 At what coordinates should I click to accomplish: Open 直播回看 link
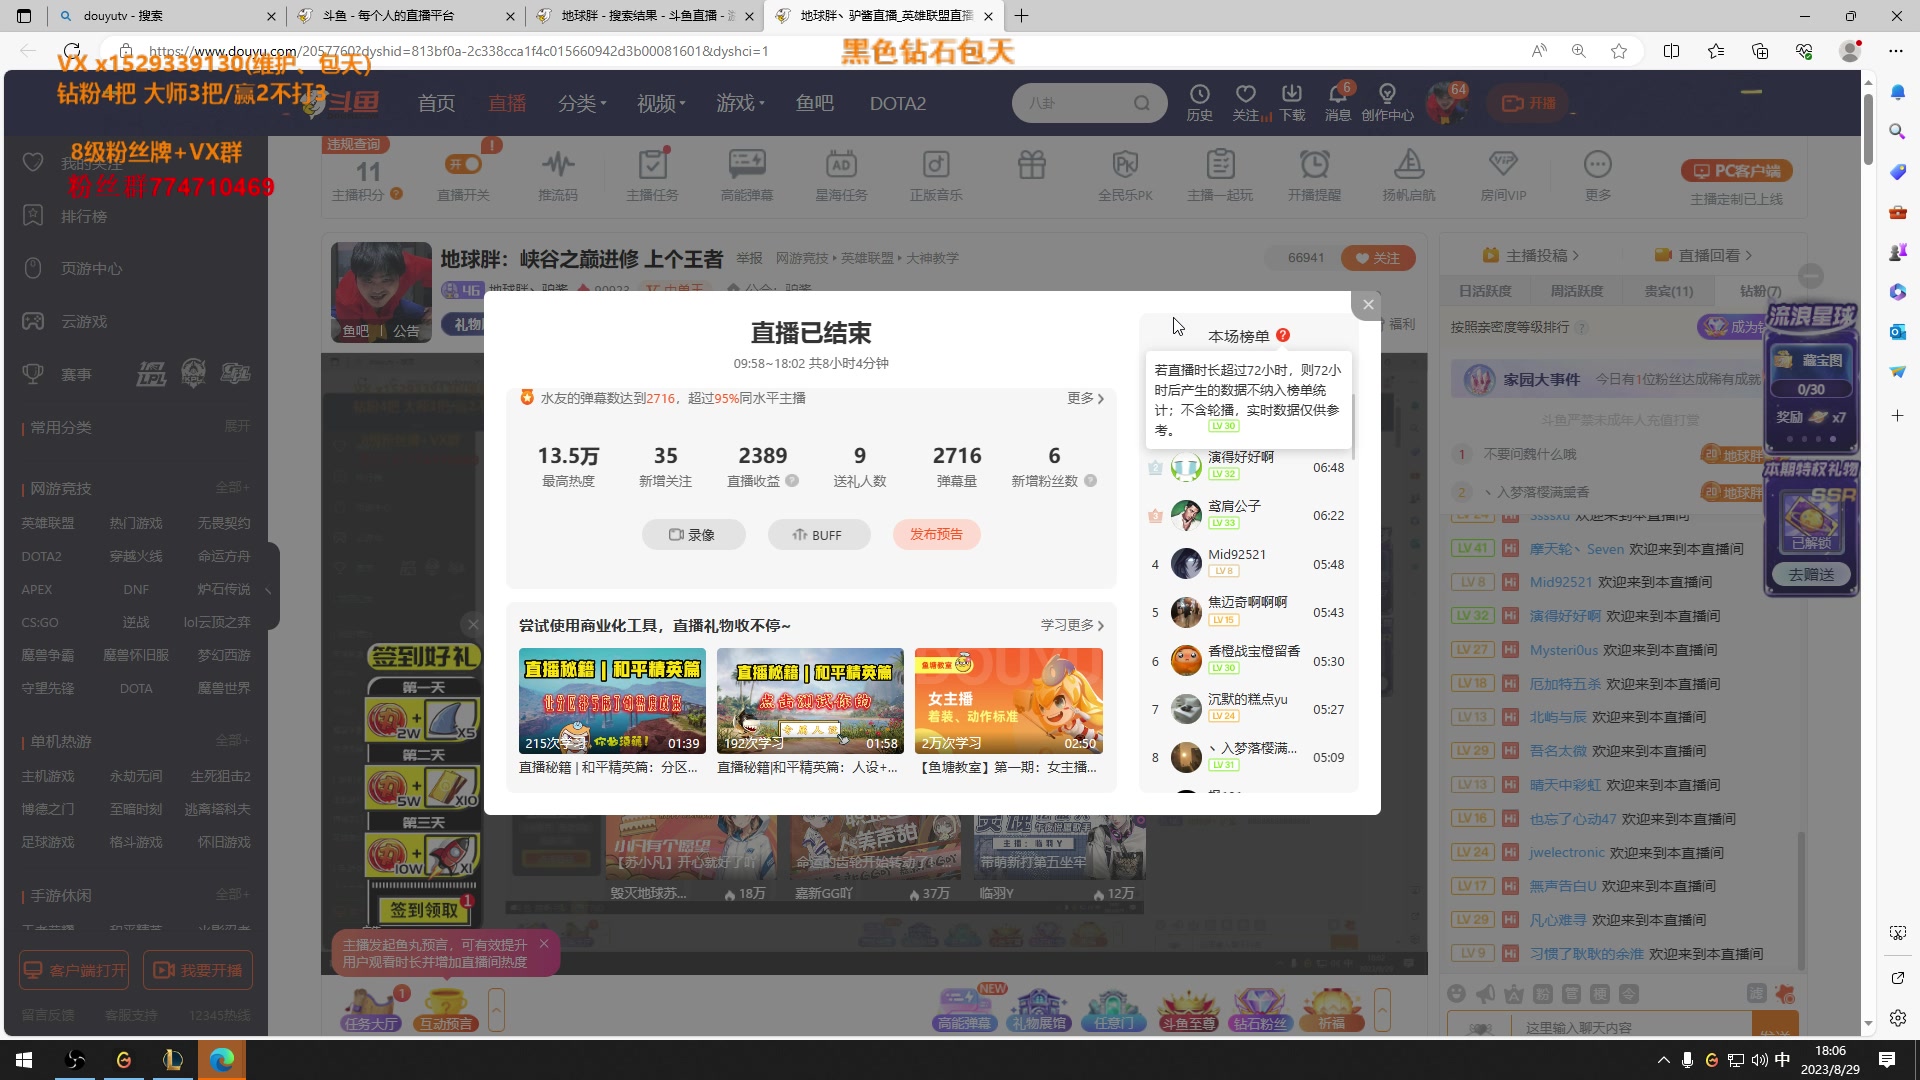(x=1703, y=255)
